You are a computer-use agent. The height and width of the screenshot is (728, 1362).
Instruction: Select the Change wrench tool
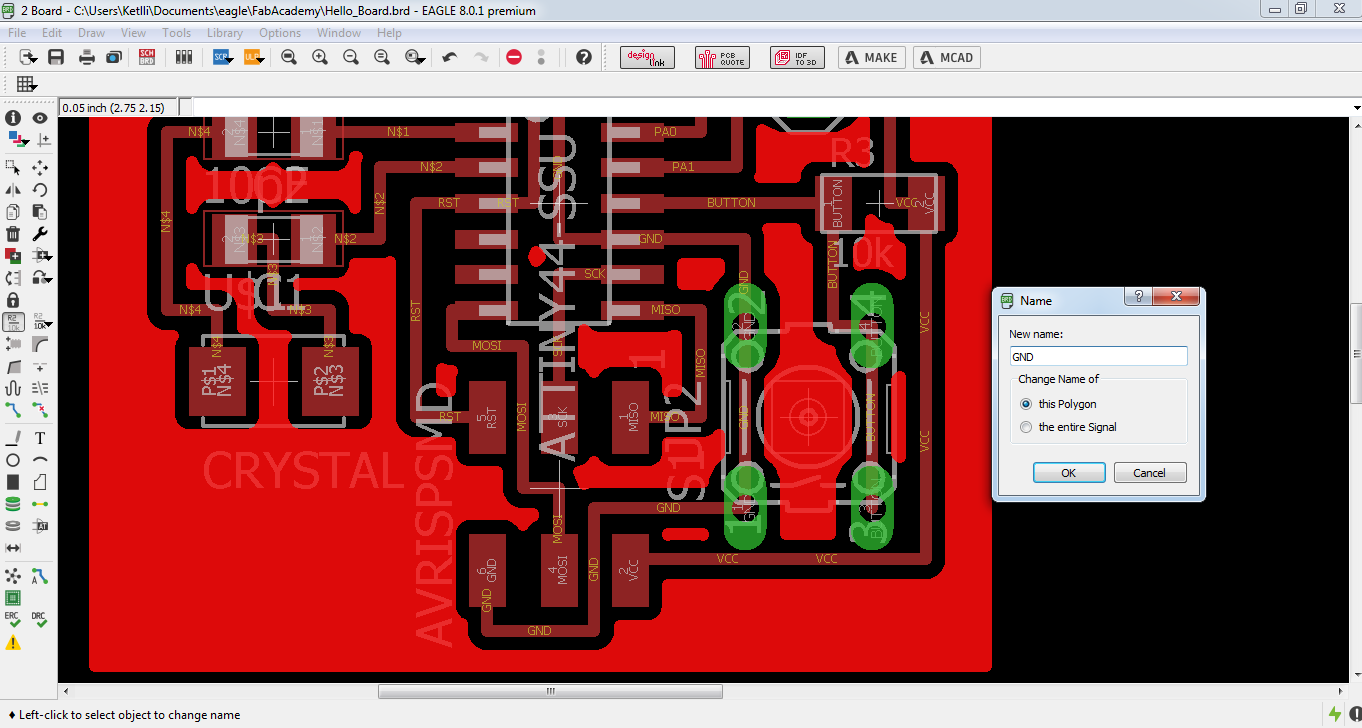tap(40, 233)
